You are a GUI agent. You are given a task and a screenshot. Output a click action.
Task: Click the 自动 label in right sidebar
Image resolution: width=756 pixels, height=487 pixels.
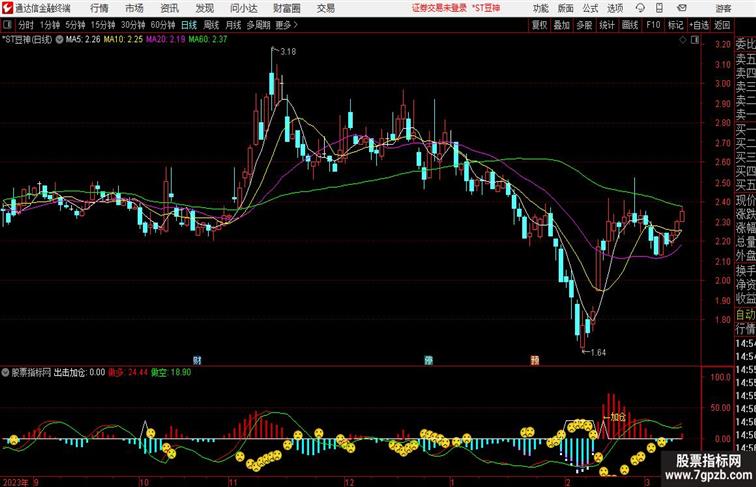pyautogui.click(x=745, y=314)
